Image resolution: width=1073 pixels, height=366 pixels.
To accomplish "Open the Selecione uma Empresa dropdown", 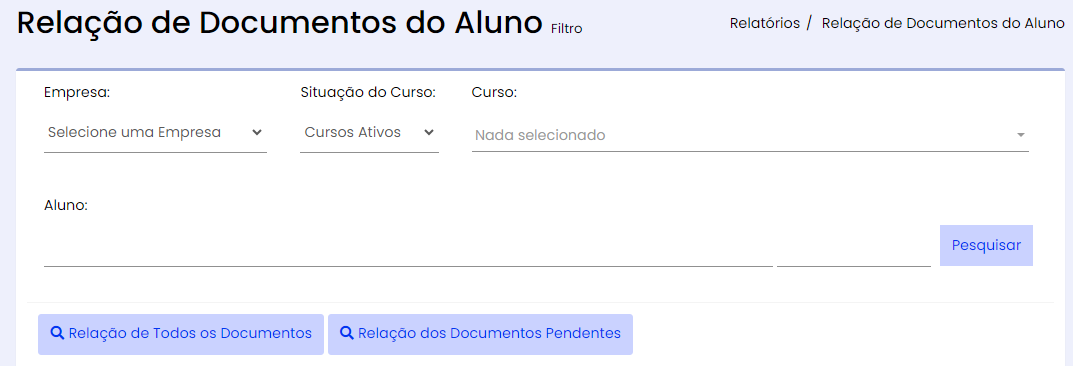I will point(155,133).
